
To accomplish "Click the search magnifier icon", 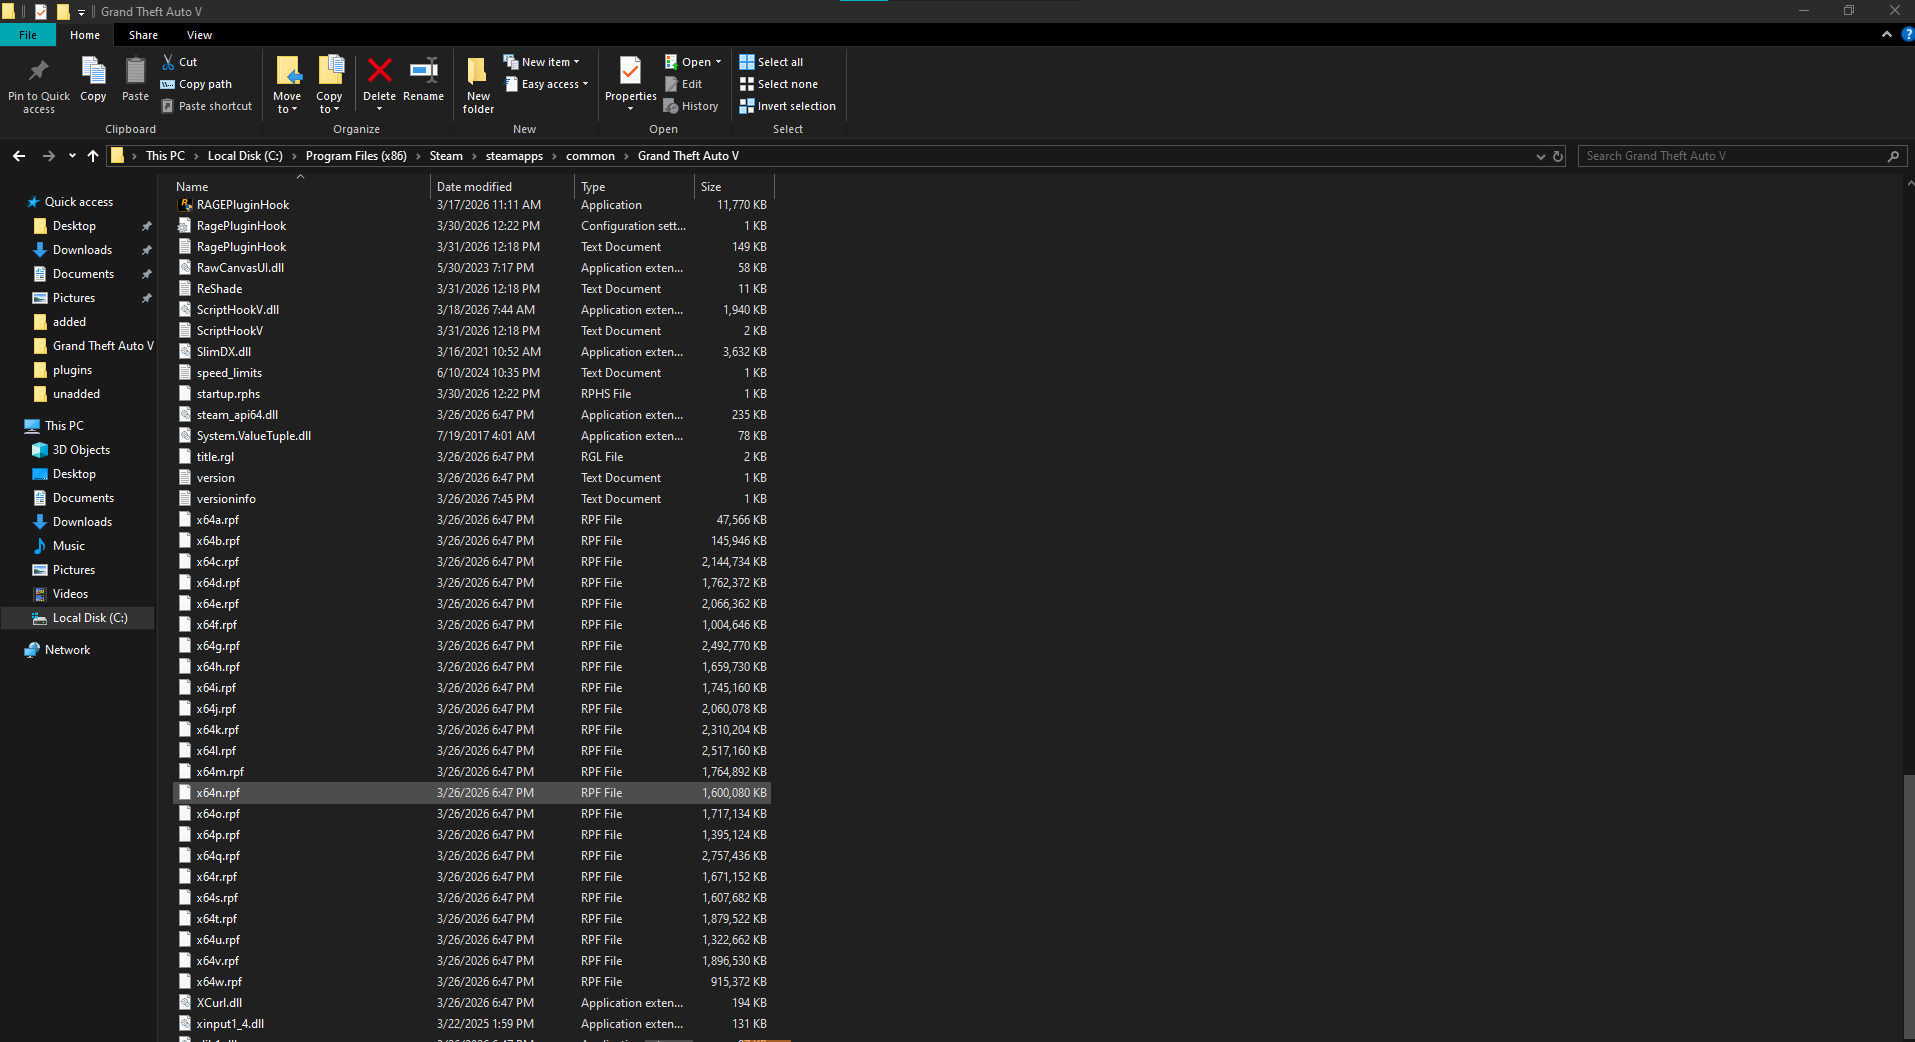I will click(x=1893, y=156).
